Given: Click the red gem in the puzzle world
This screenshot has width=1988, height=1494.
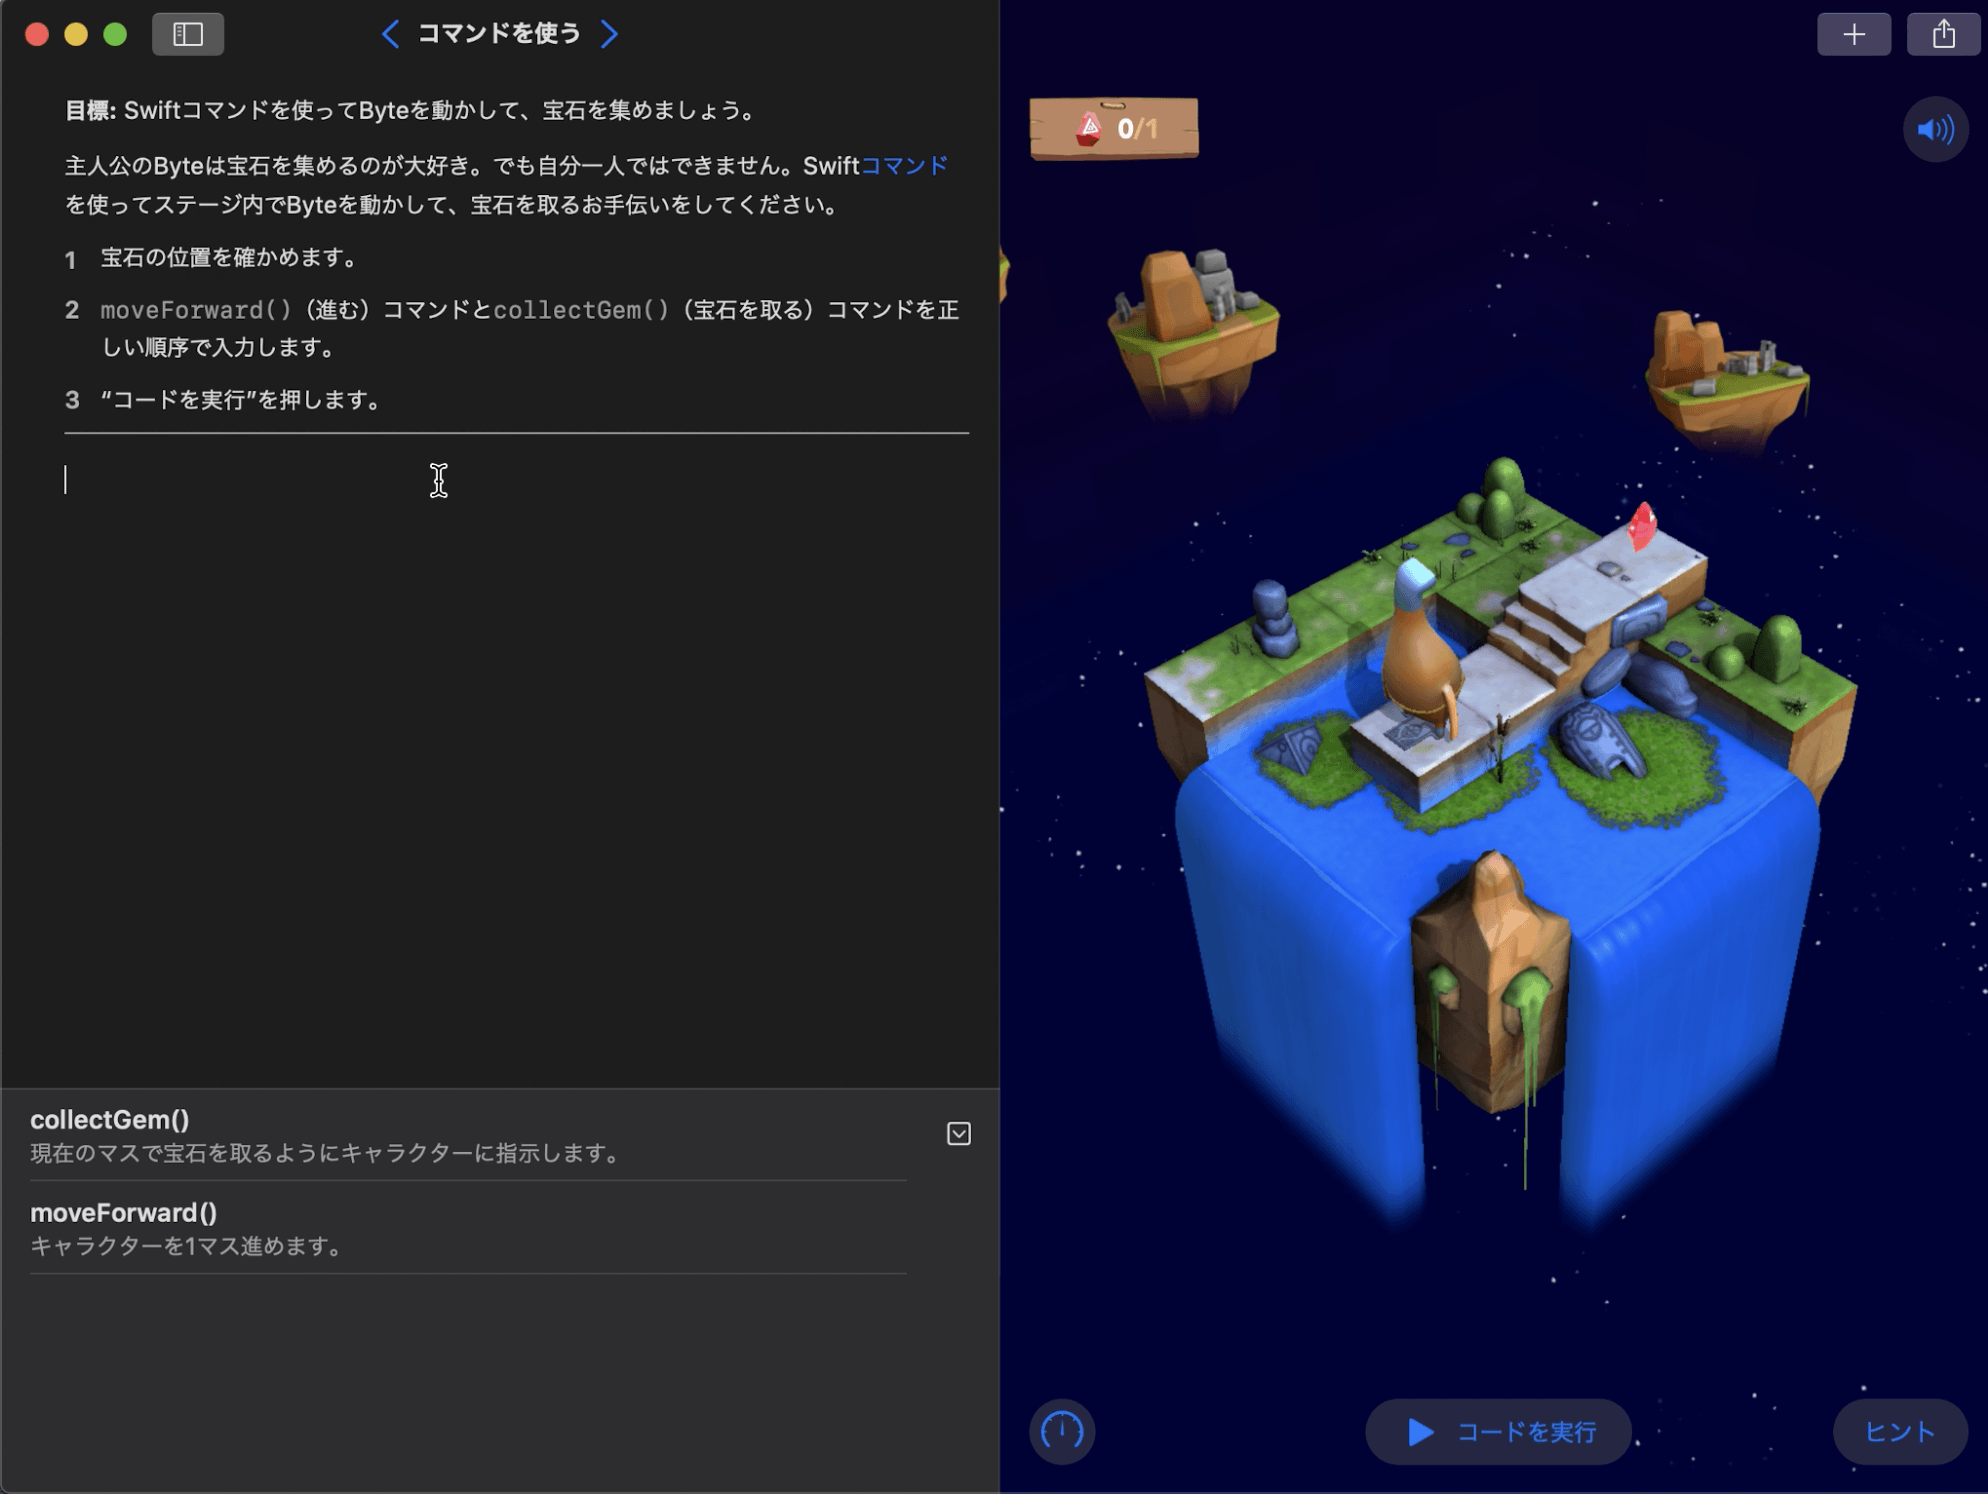Looking at the screenshot, I should point(1642,525).
